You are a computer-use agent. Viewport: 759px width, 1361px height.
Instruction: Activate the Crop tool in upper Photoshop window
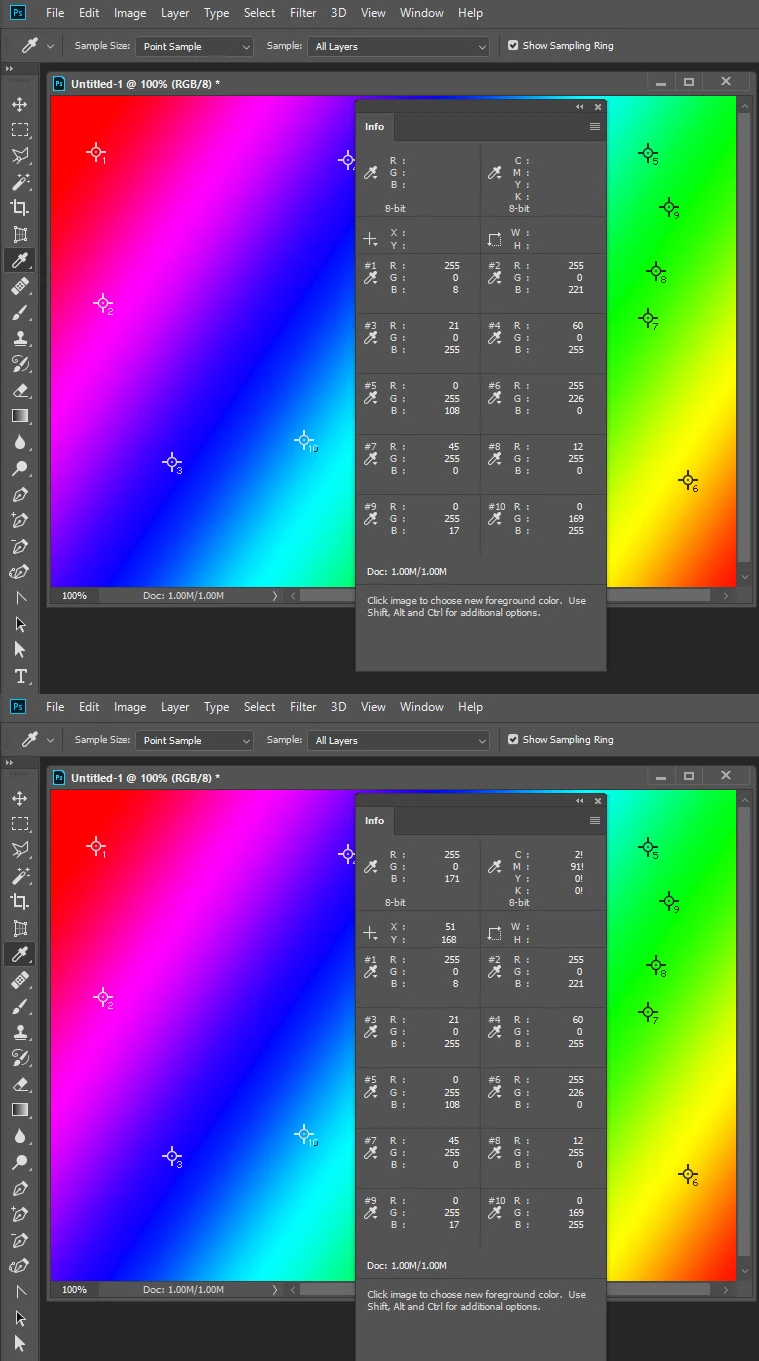tap(19, 208)
